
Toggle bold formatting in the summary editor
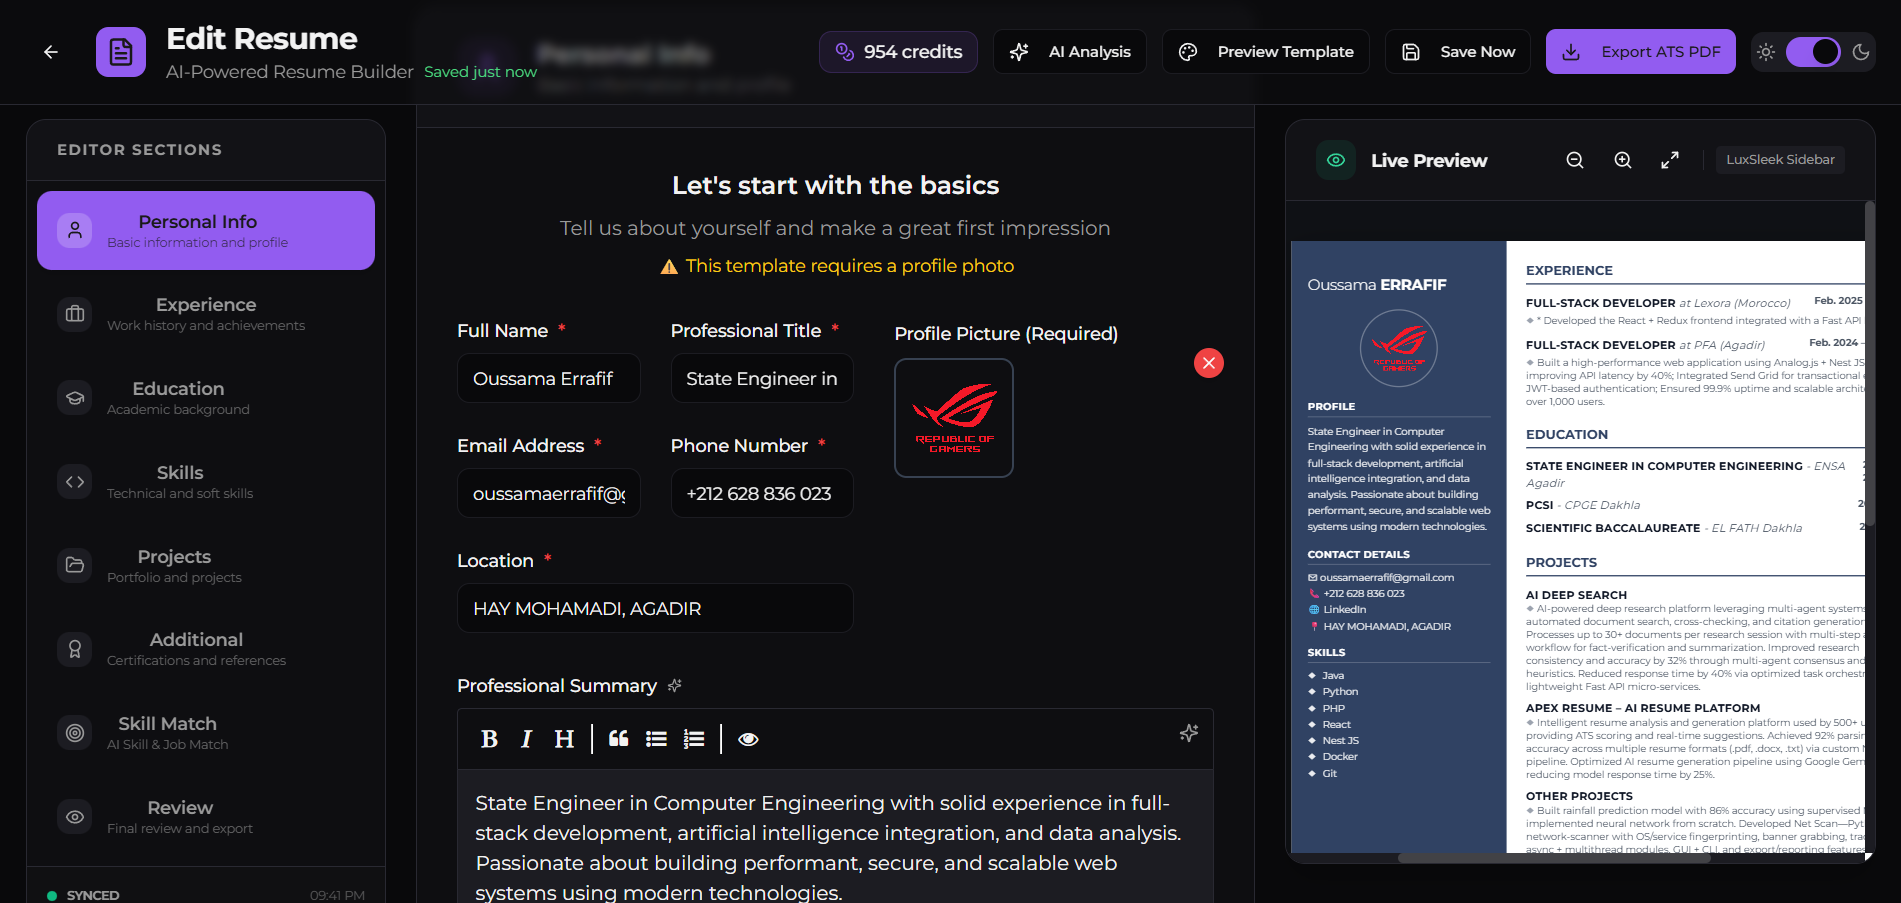tap(490, 739)
